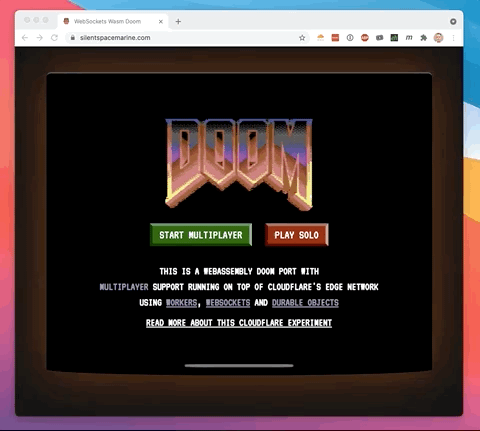Reload the page
This screenshot has height=431, width=480.
pos(54,38)
